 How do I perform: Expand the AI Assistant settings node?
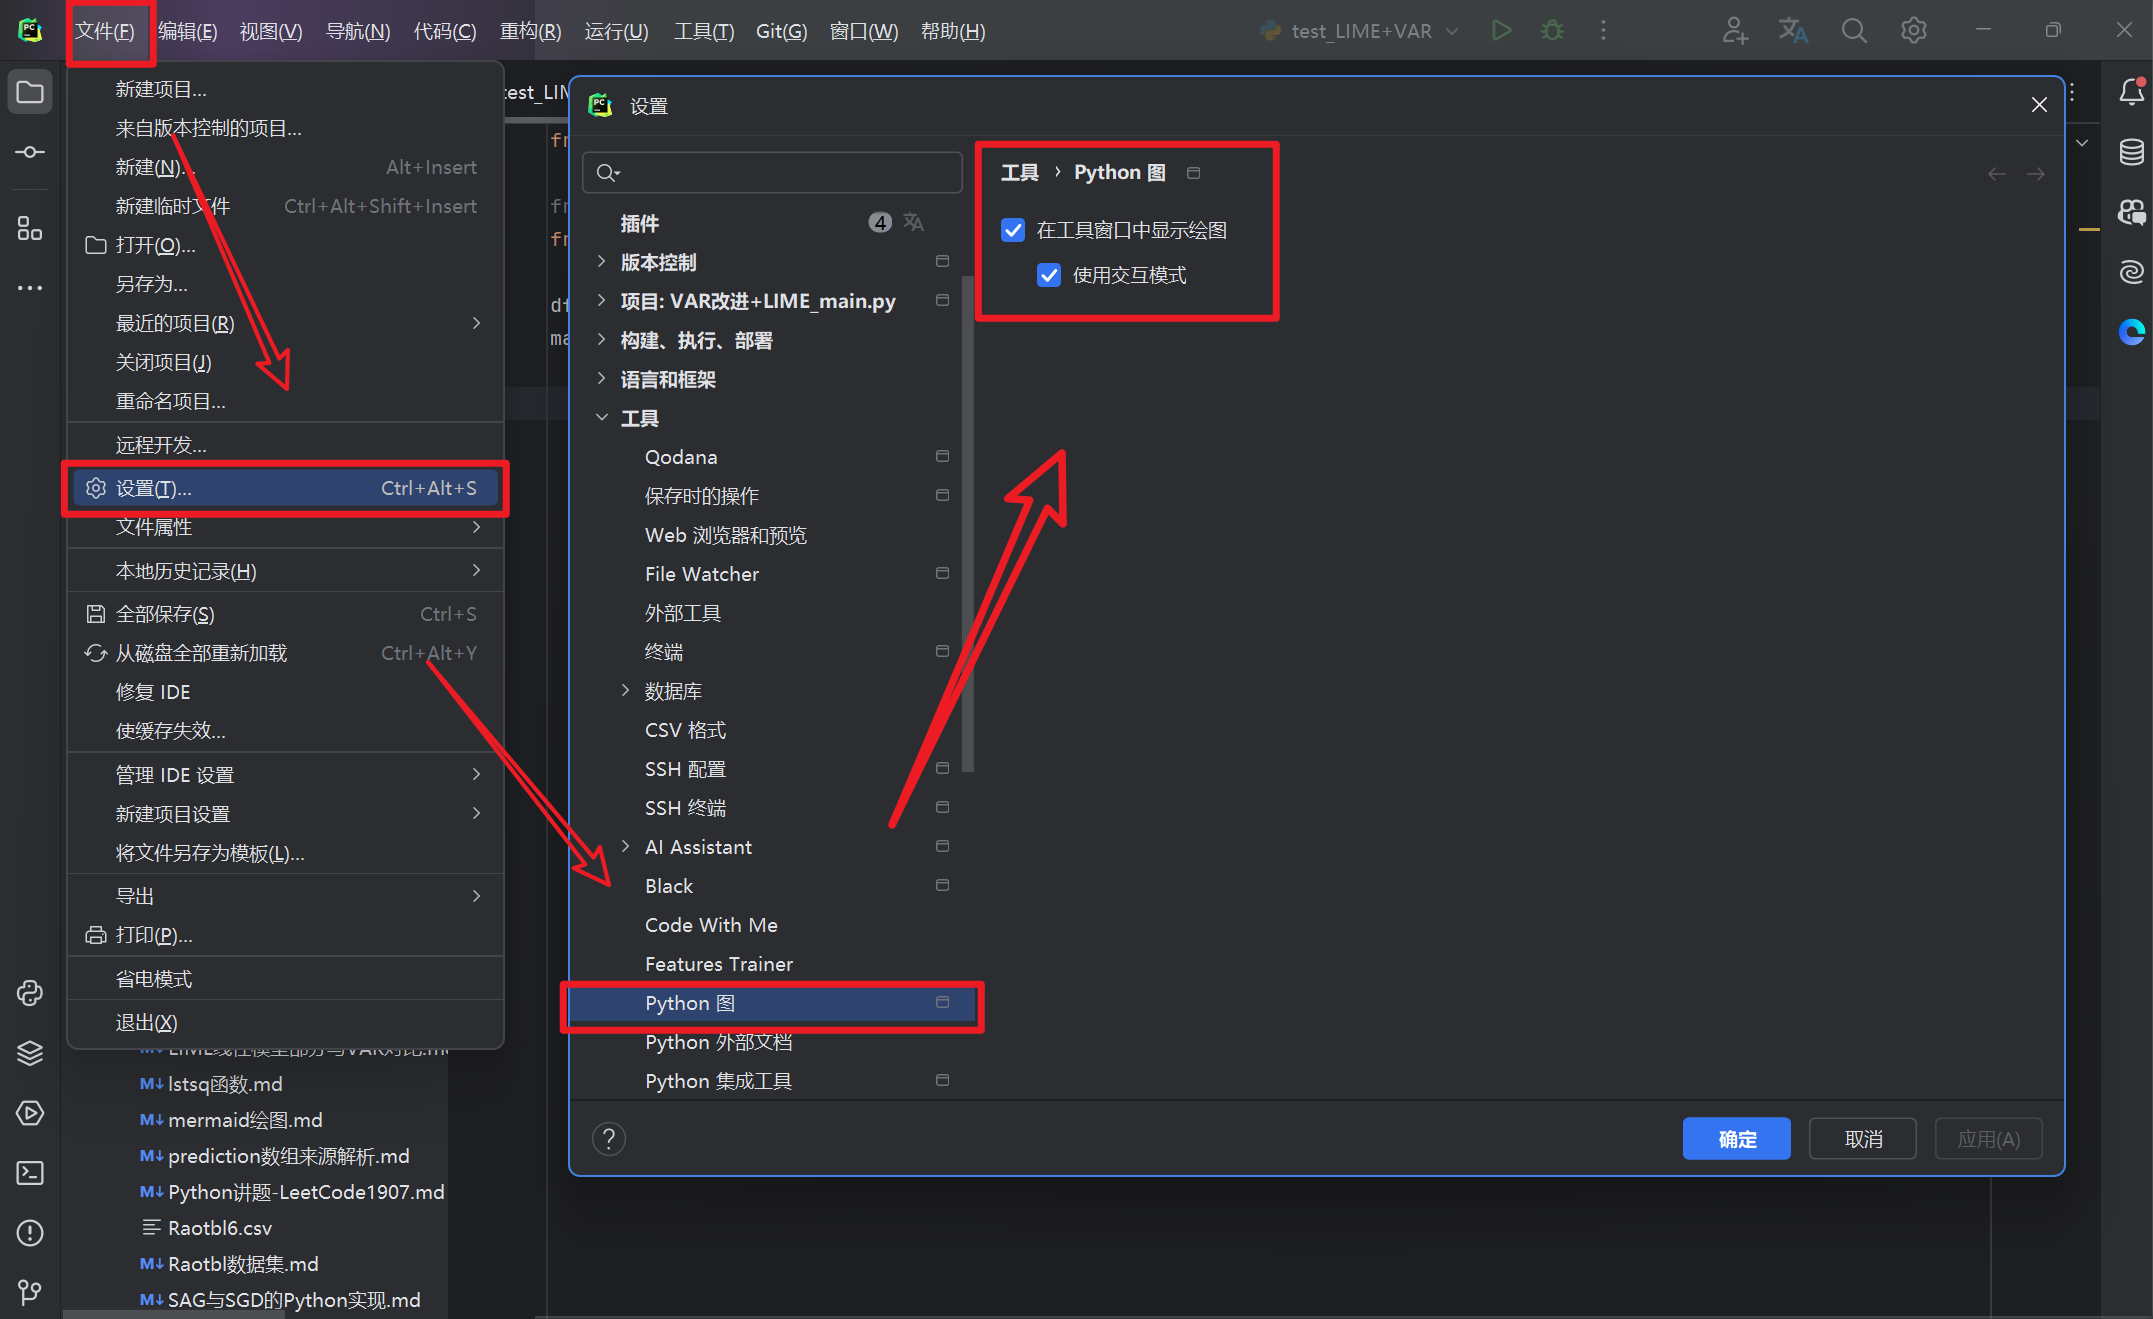(x=626, y=847)
